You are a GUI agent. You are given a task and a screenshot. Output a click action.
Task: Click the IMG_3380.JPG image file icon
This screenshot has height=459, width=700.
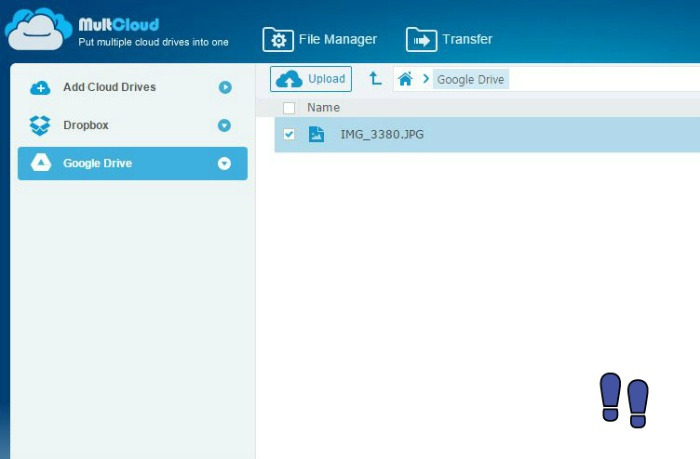tap(317, 134)
